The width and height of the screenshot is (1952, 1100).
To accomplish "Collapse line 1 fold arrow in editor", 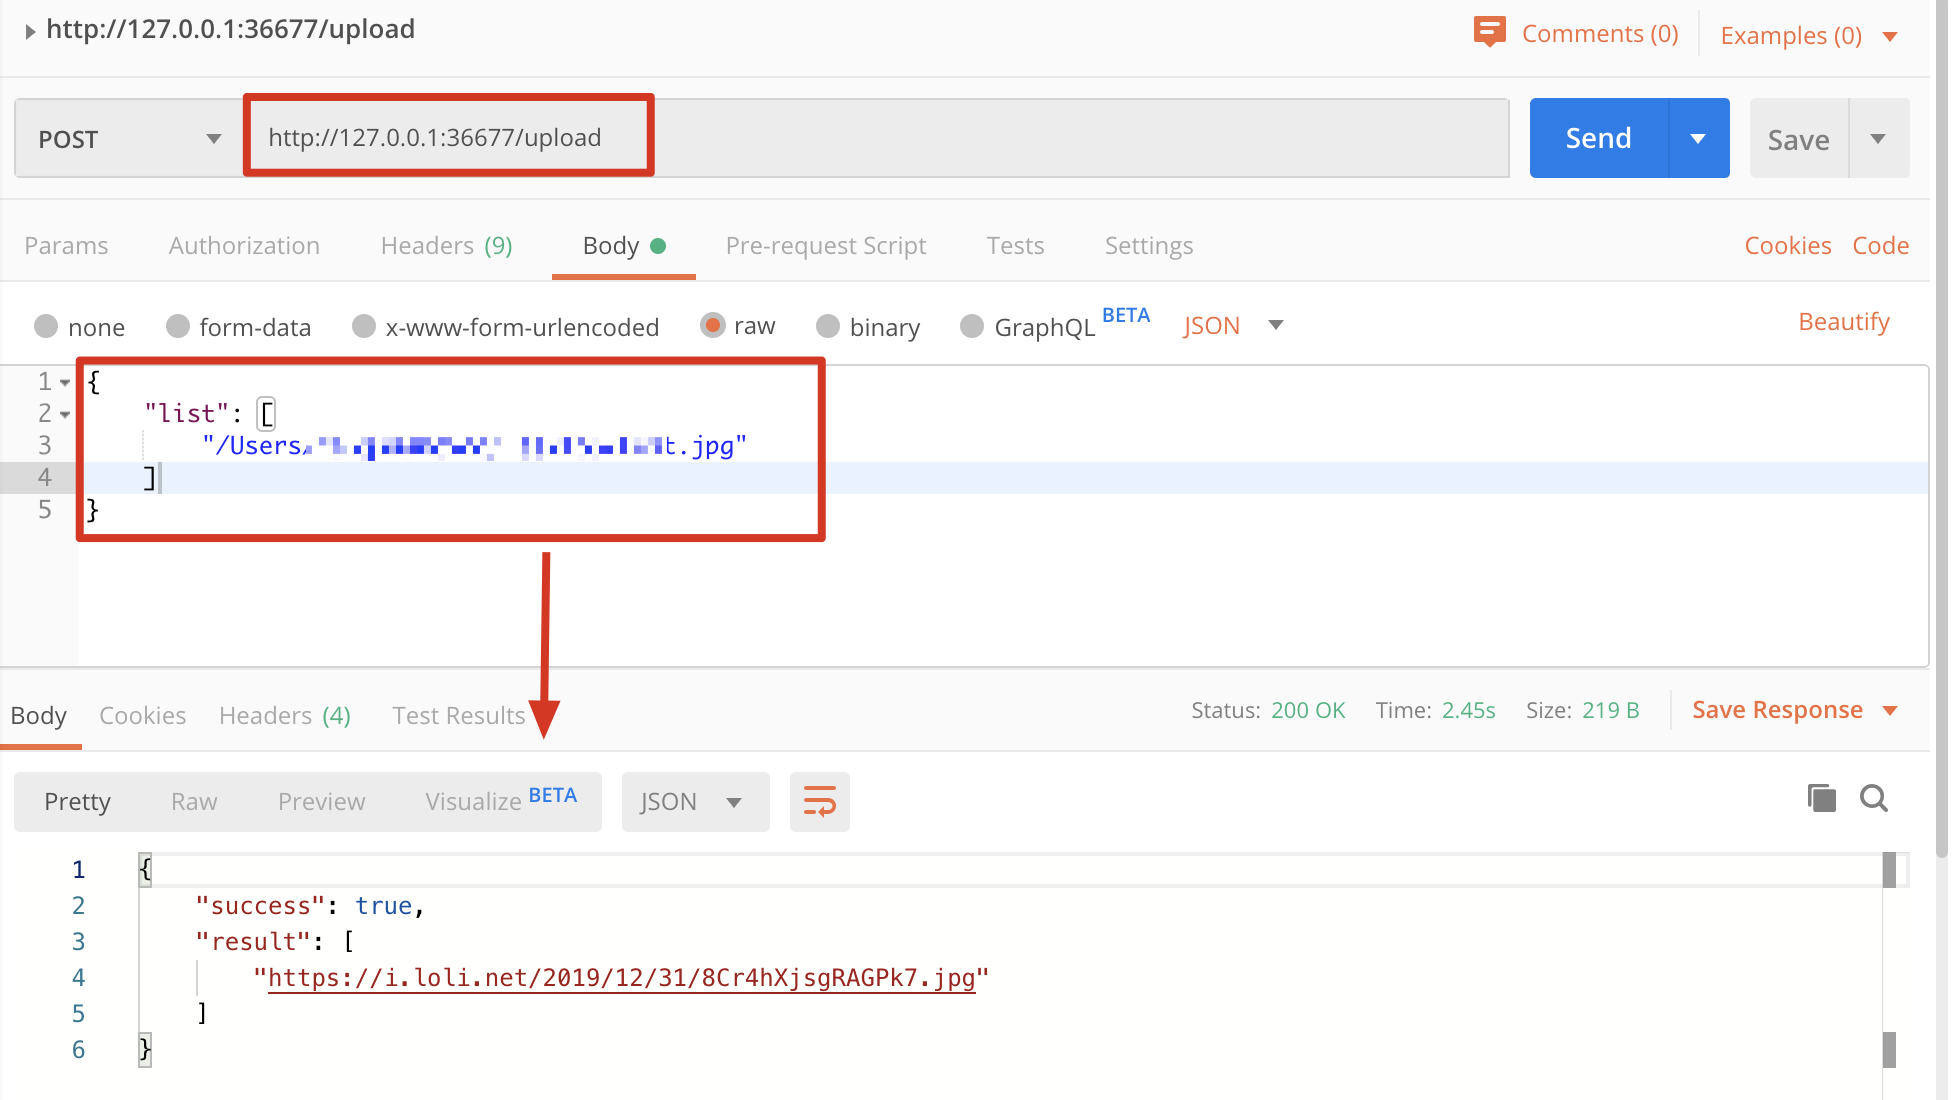I will pyautogui.click(x=65, y=382).
